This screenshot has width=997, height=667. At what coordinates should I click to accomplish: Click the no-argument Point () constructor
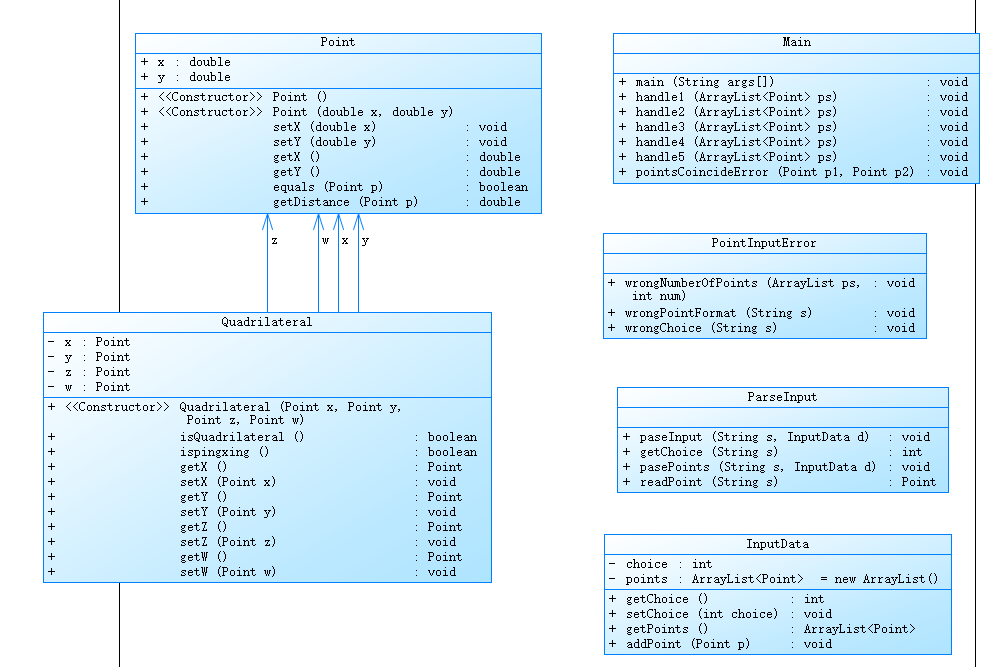pyautogui.click(x=234, y=97)
